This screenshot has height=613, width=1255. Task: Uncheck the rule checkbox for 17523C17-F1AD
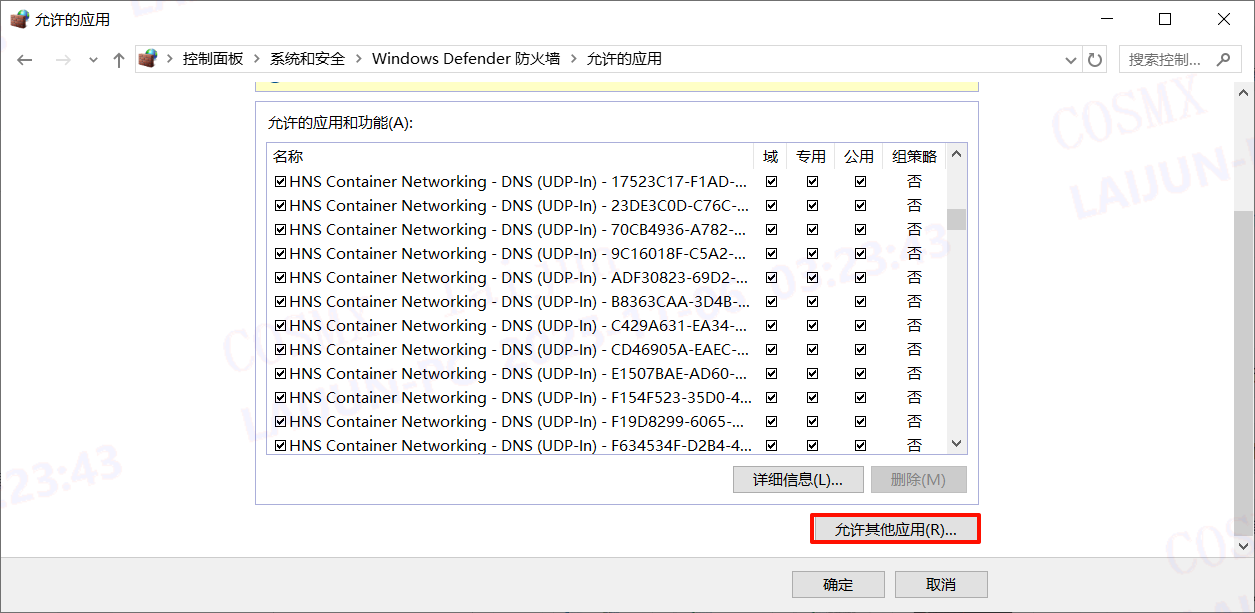pos(280,182)
